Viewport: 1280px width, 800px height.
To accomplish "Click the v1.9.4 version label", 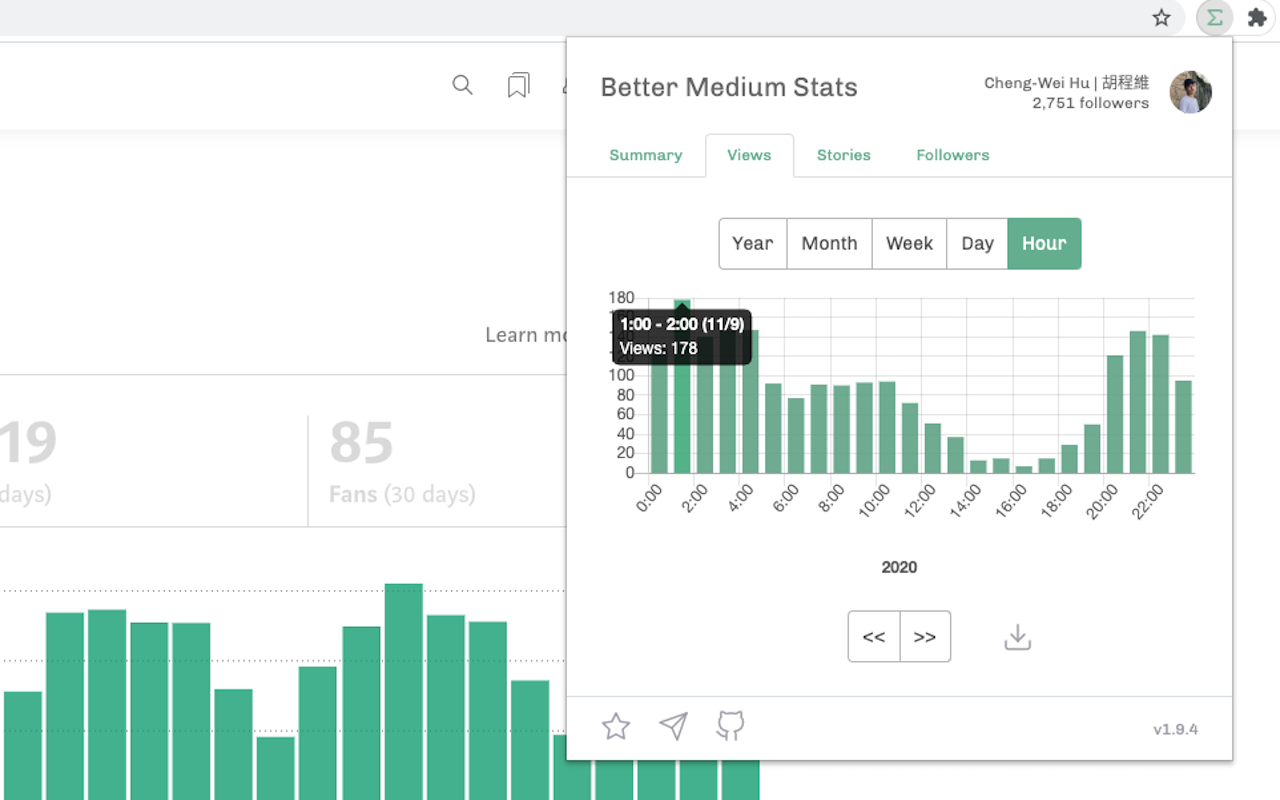I will [x=1176, y=729].
